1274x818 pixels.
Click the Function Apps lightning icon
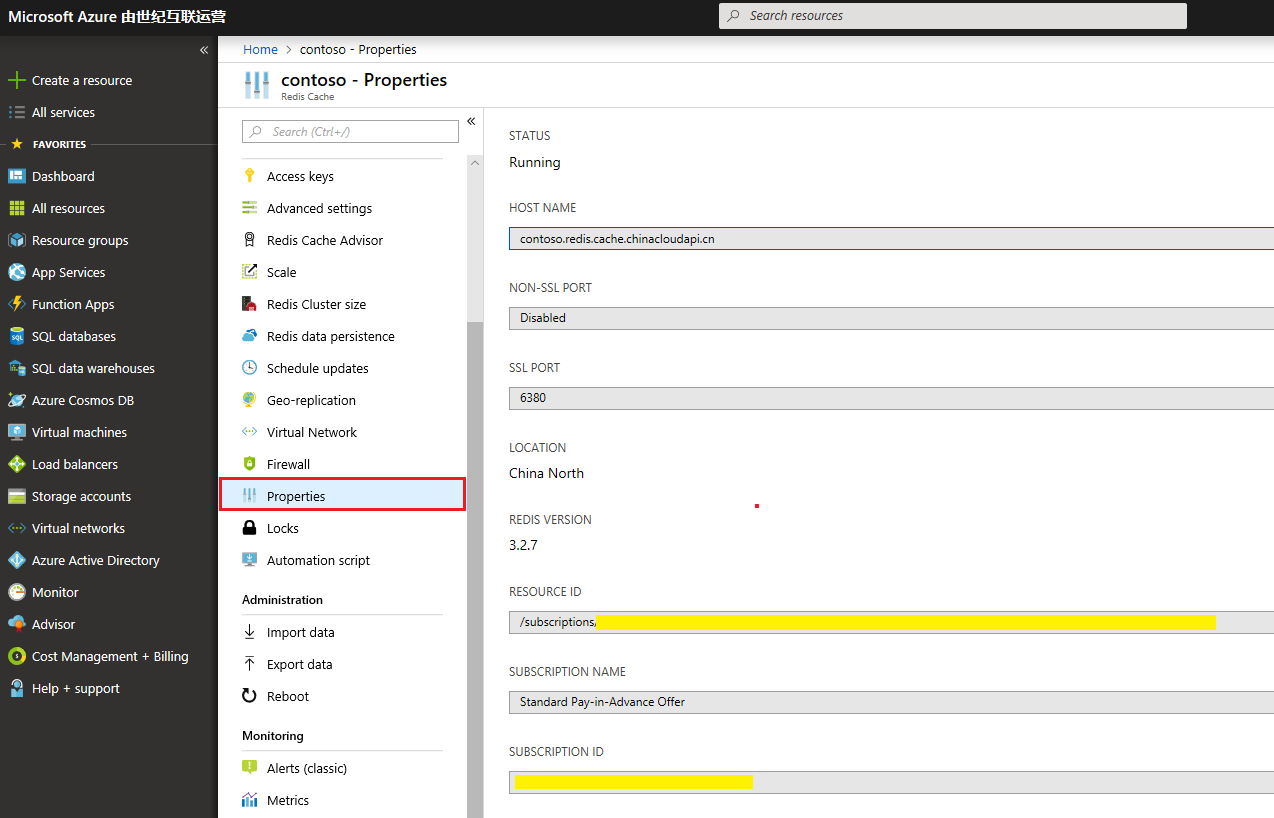[x=16, y=304]
